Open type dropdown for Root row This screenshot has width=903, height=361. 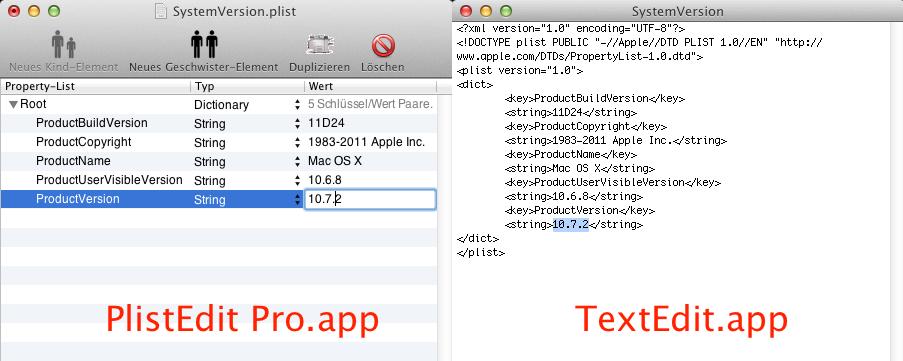297,105
